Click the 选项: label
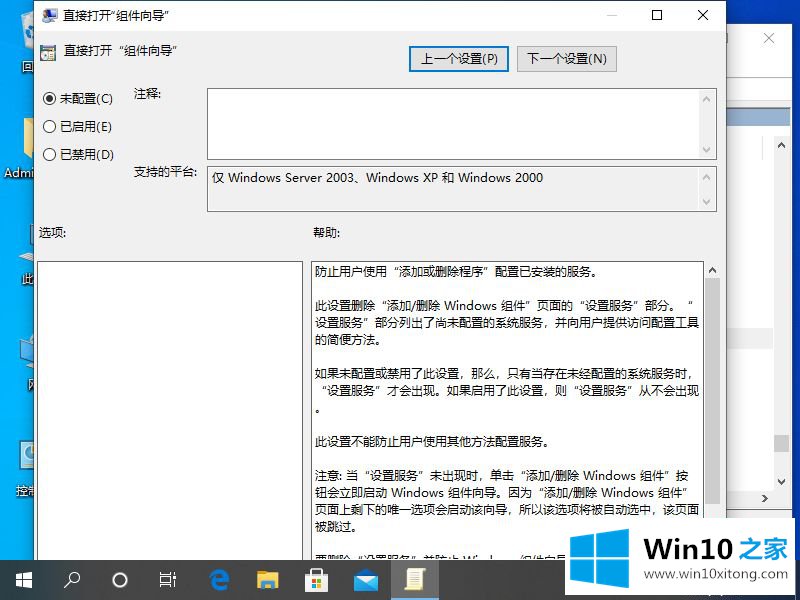This screenshot has height=600, width=800. click(53, 233)
